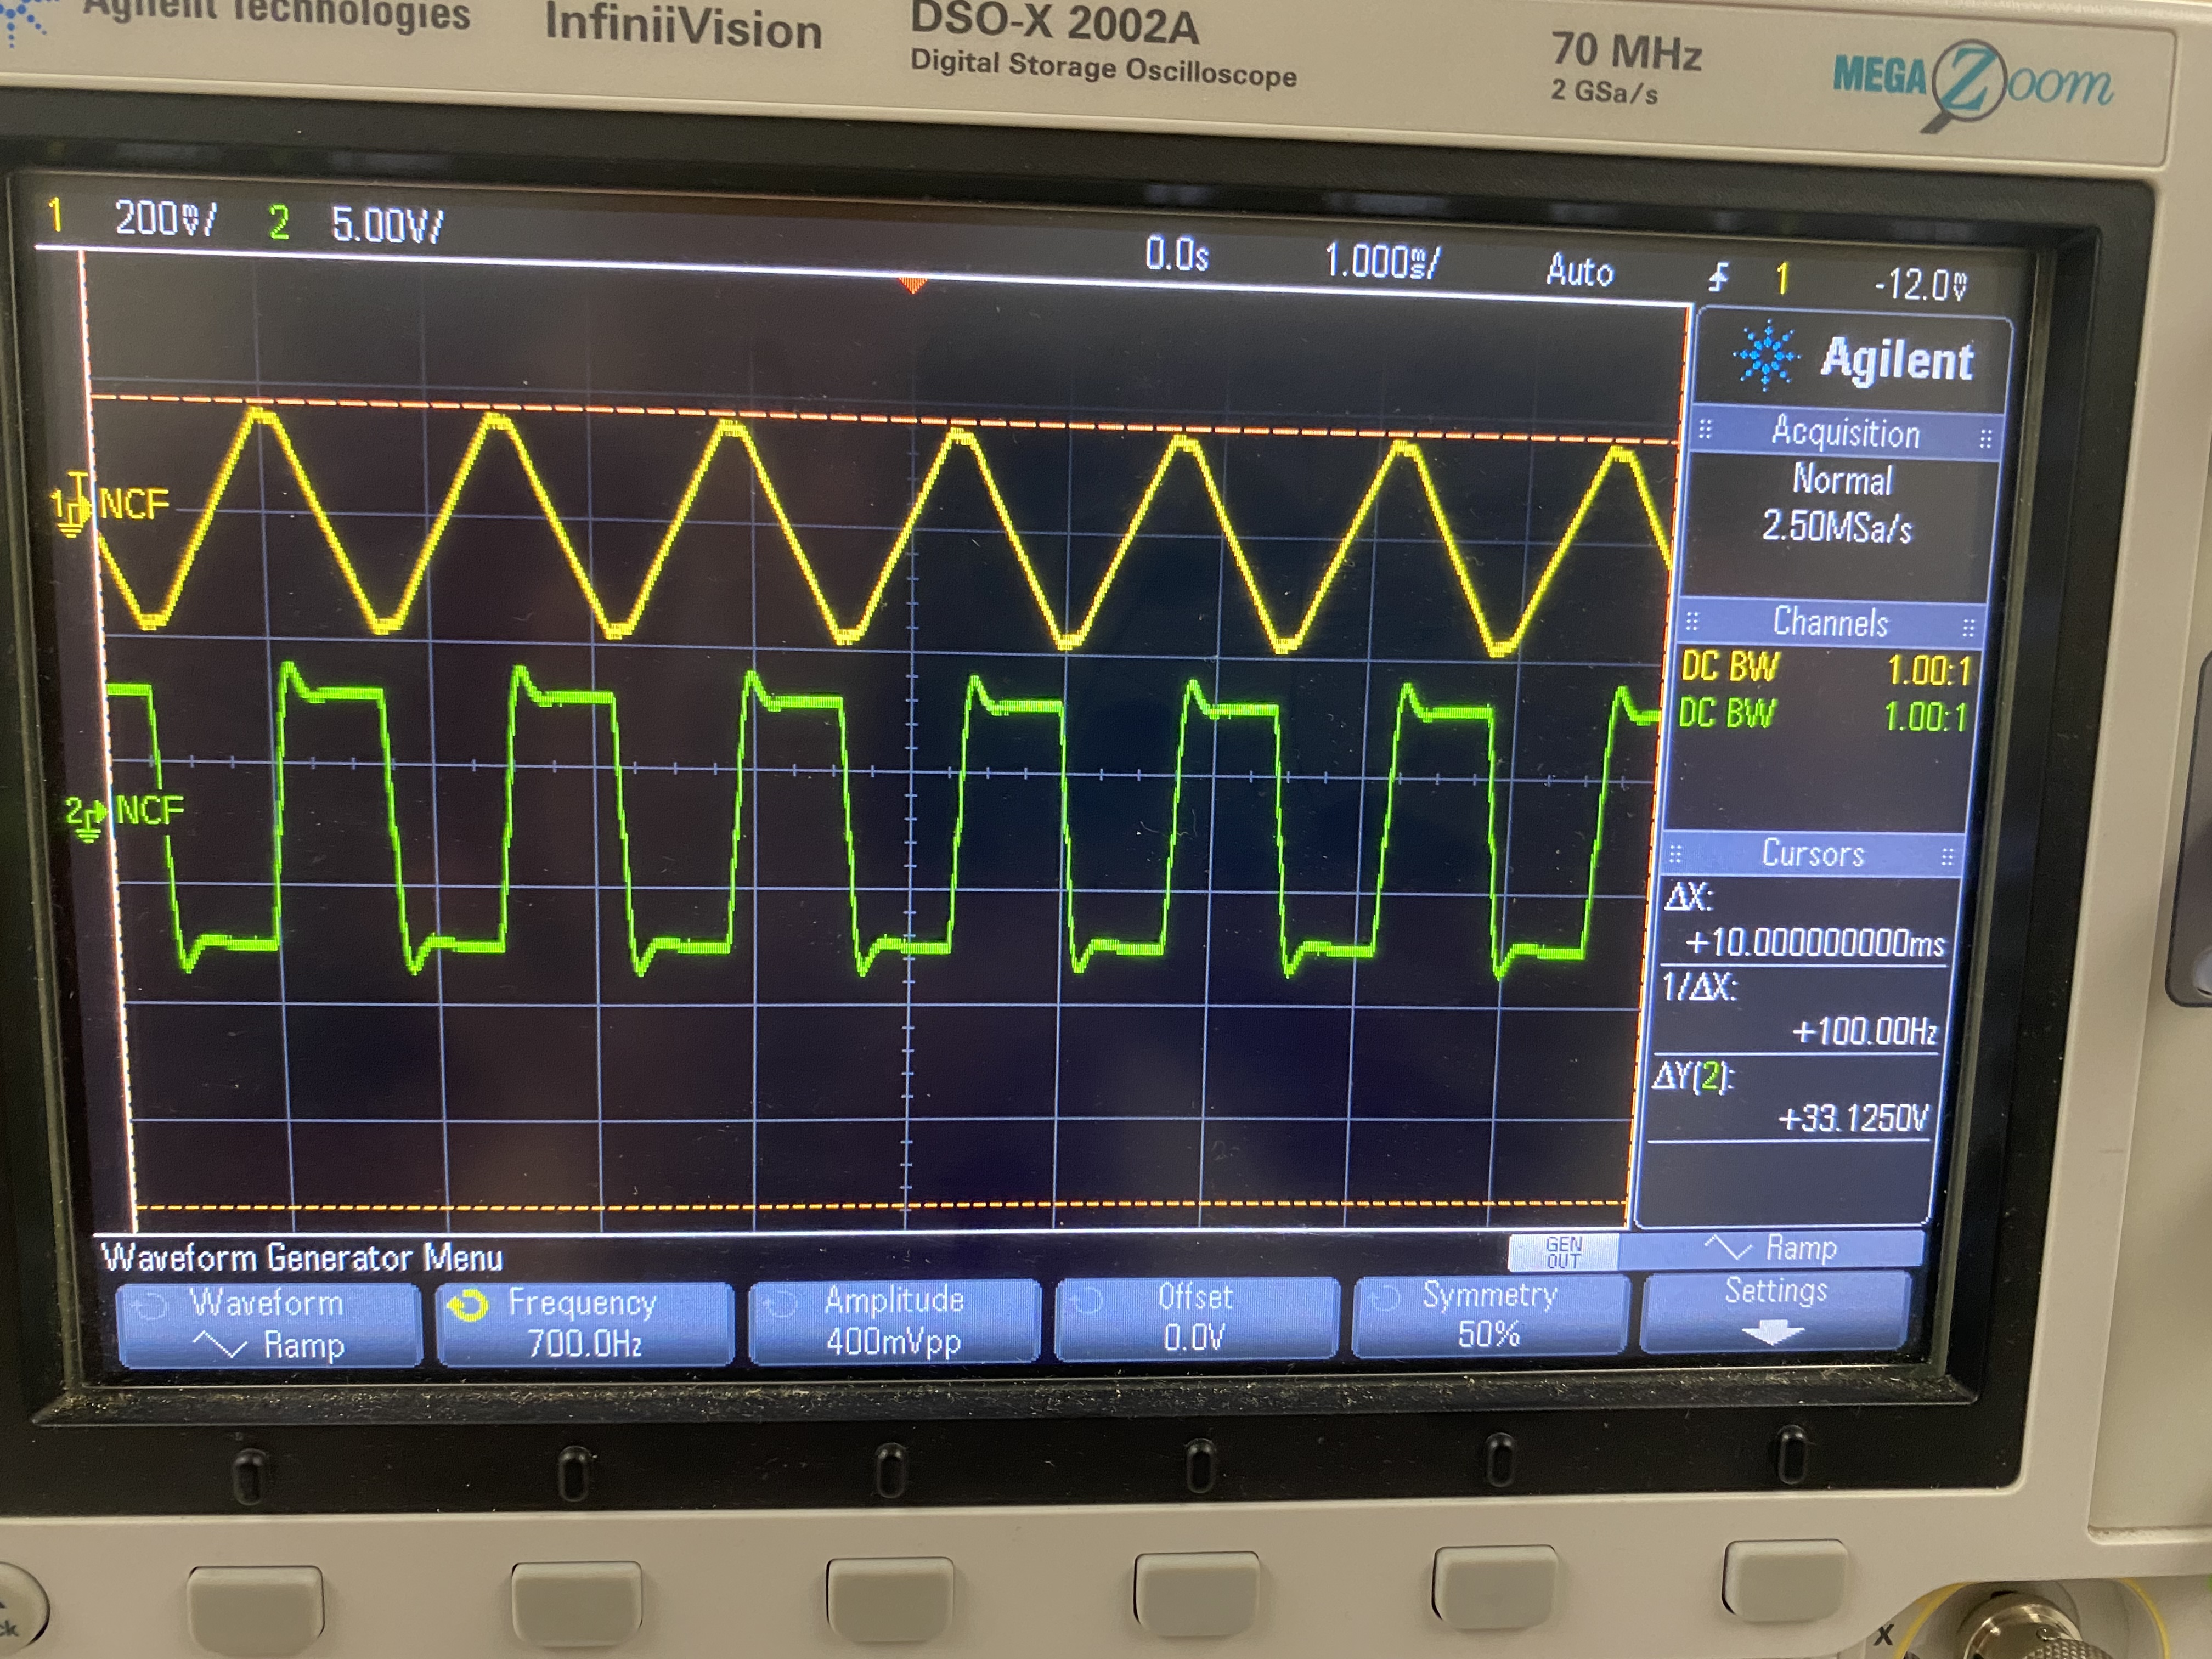Open the Settings softkey submenu

click(1775, 1311)
